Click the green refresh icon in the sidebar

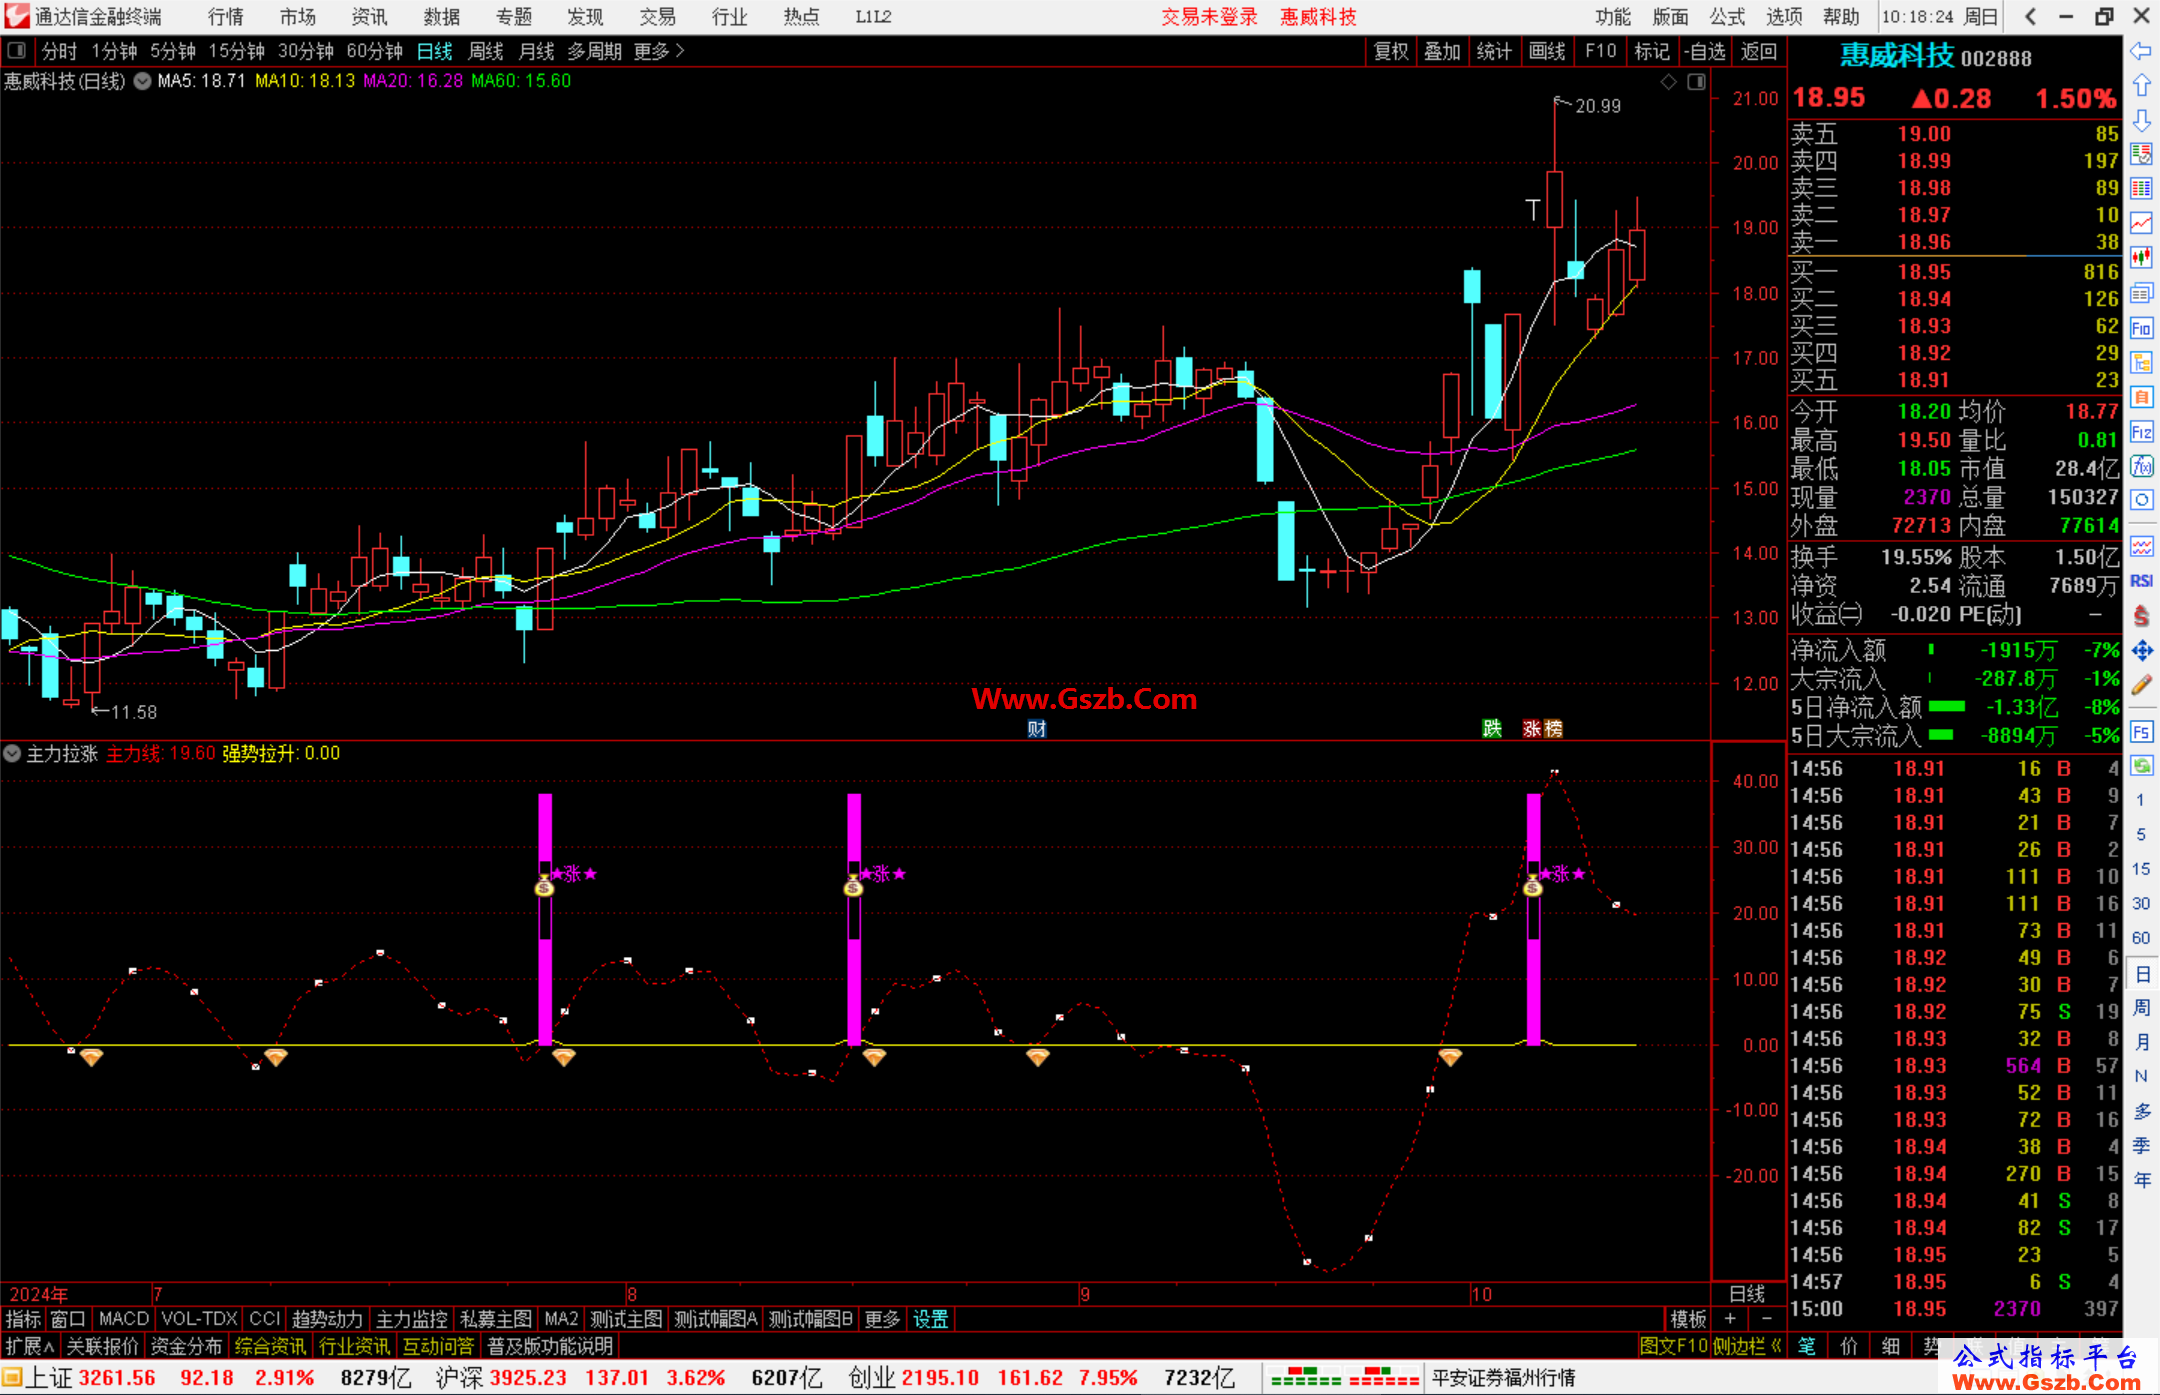click(x=2141, y=766)
